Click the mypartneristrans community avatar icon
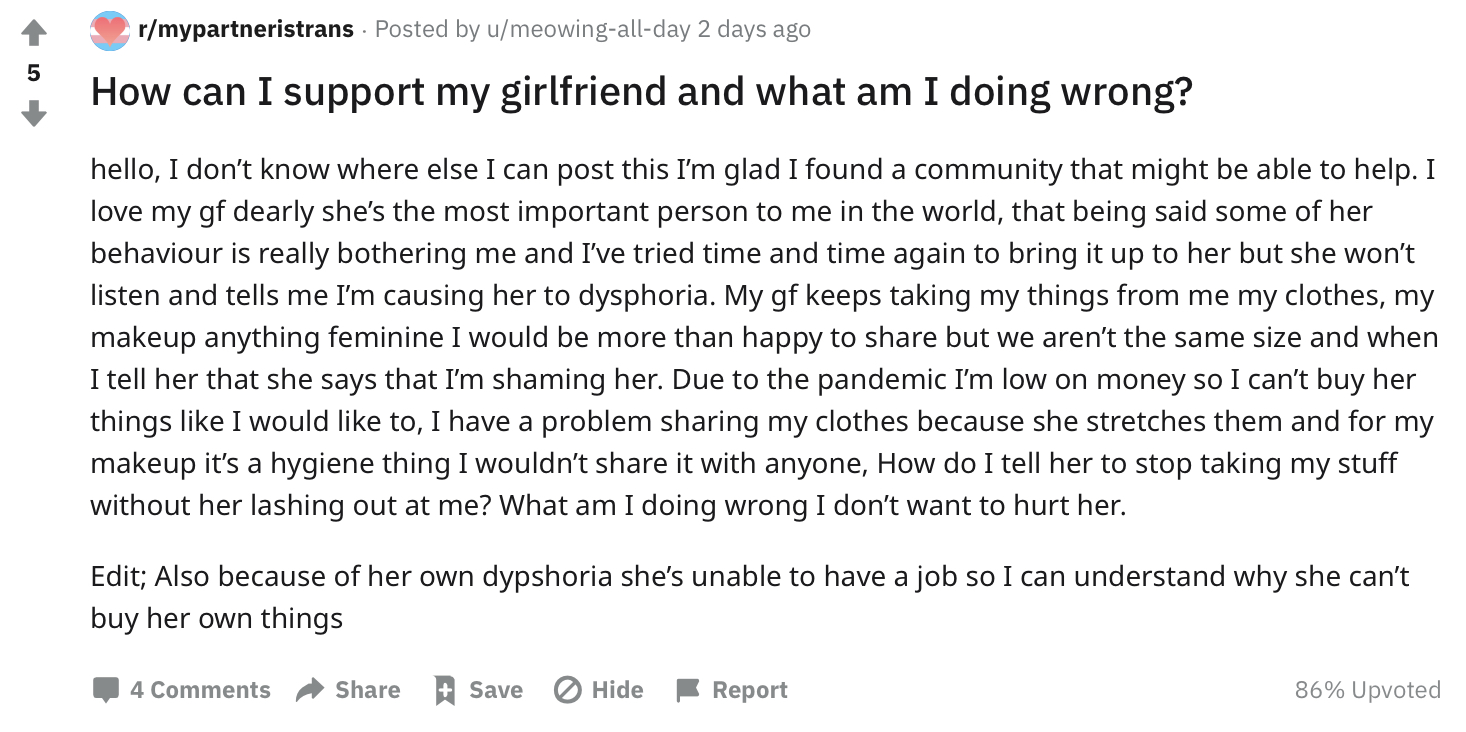Screen dimensions: 1466x732 (110, 29)
